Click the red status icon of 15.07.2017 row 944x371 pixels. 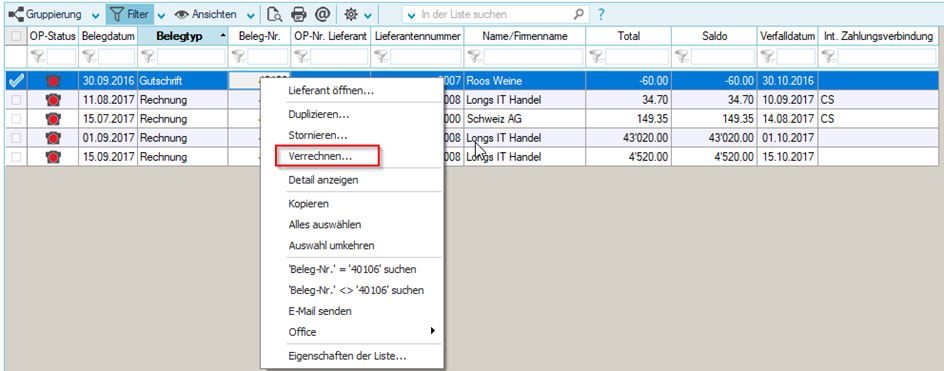coord(54,119)
